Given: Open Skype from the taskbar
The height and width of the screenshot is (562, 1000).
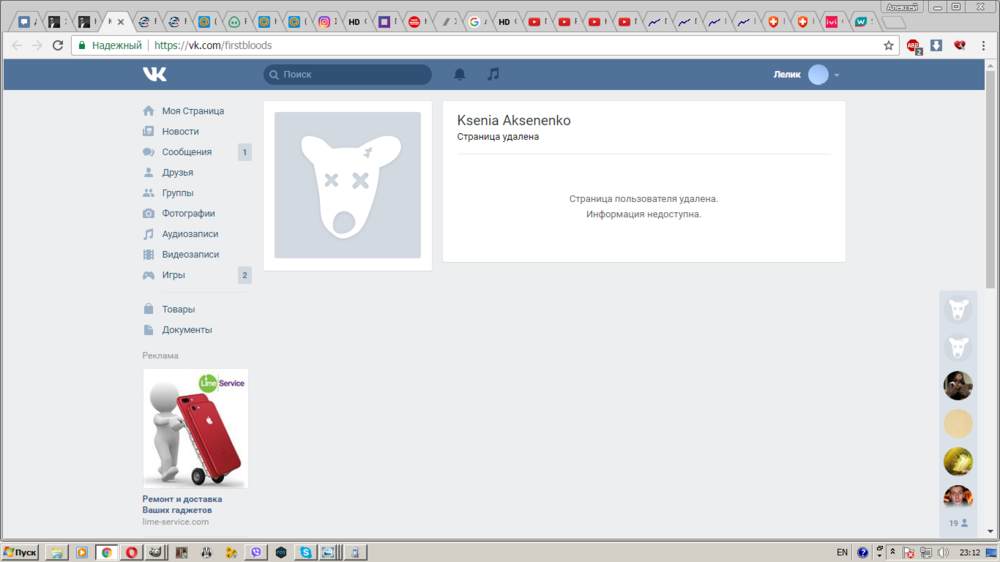Looking at the screenshot, I should [x=305, y=552].
